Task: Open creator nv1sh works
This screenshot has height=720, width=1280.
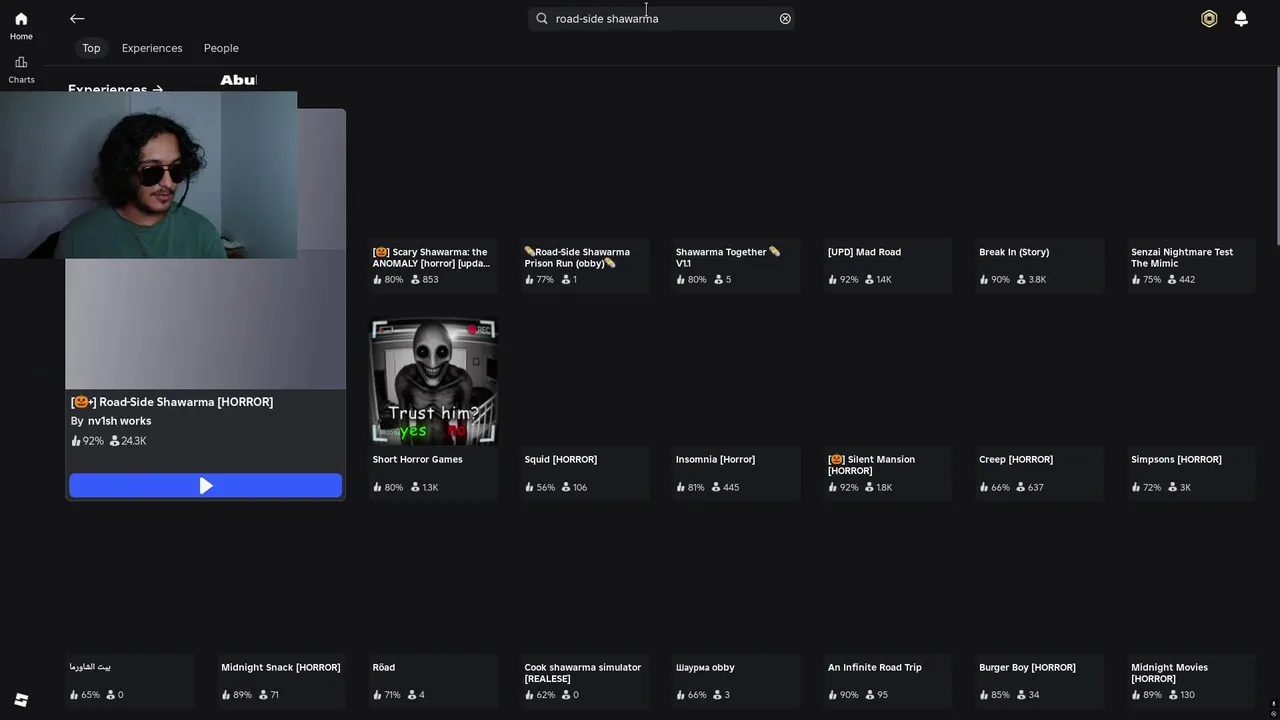Action: pos(119,421)
